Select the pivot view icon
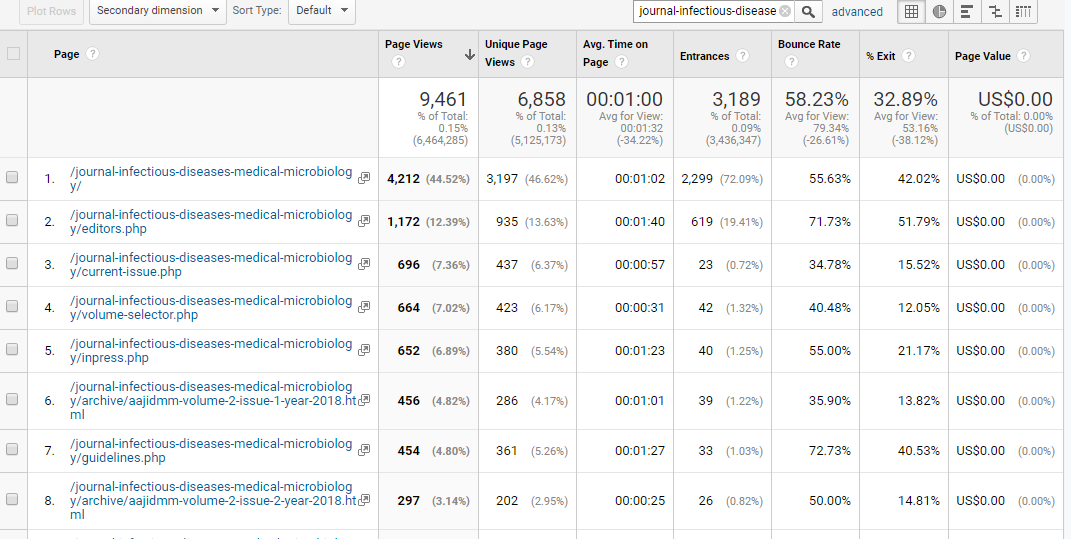The height and width of the screenshot is (539, 1071). click(x=1023, y=11)
